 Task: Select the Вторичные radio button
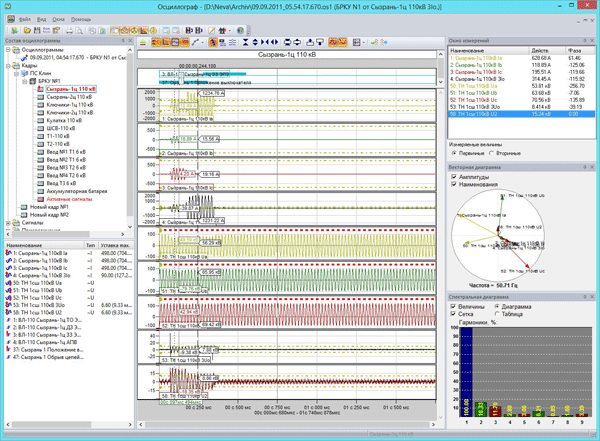[x=492, y=153]
